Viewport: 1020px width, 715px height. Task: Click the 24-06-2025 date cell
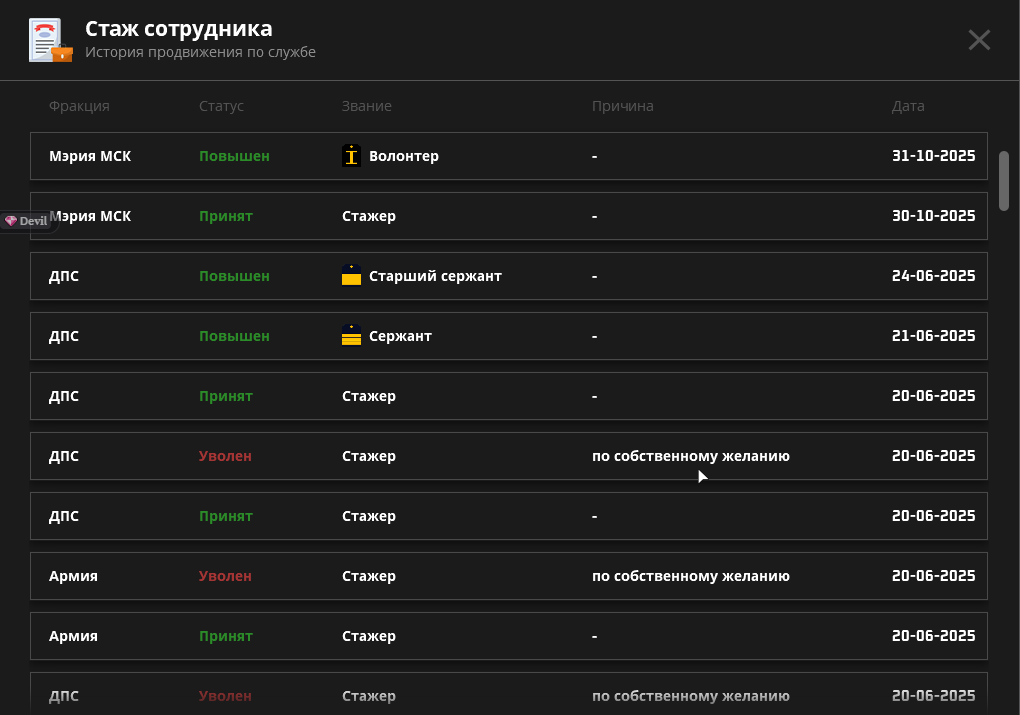coord(933,276)
